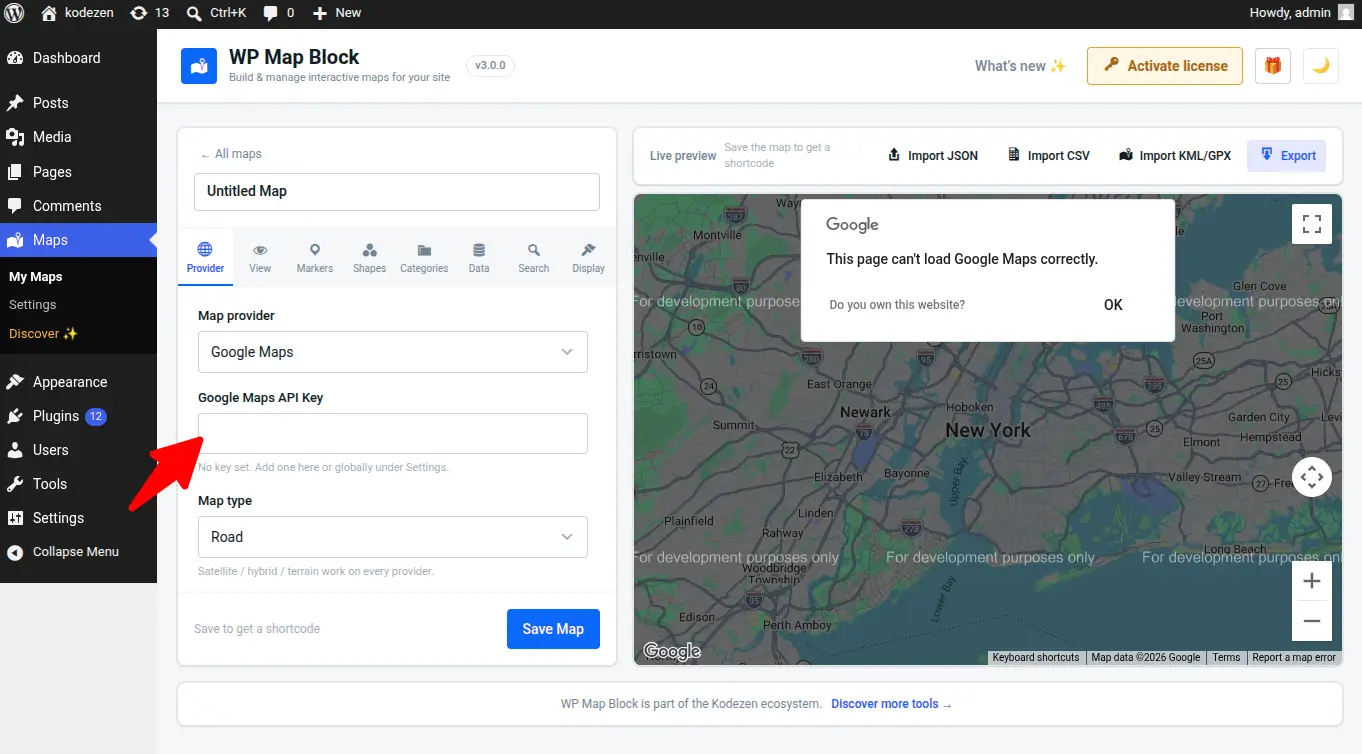Open Tools in the sidebar
Screen dimensions: 1362x754
click(78, 484)
